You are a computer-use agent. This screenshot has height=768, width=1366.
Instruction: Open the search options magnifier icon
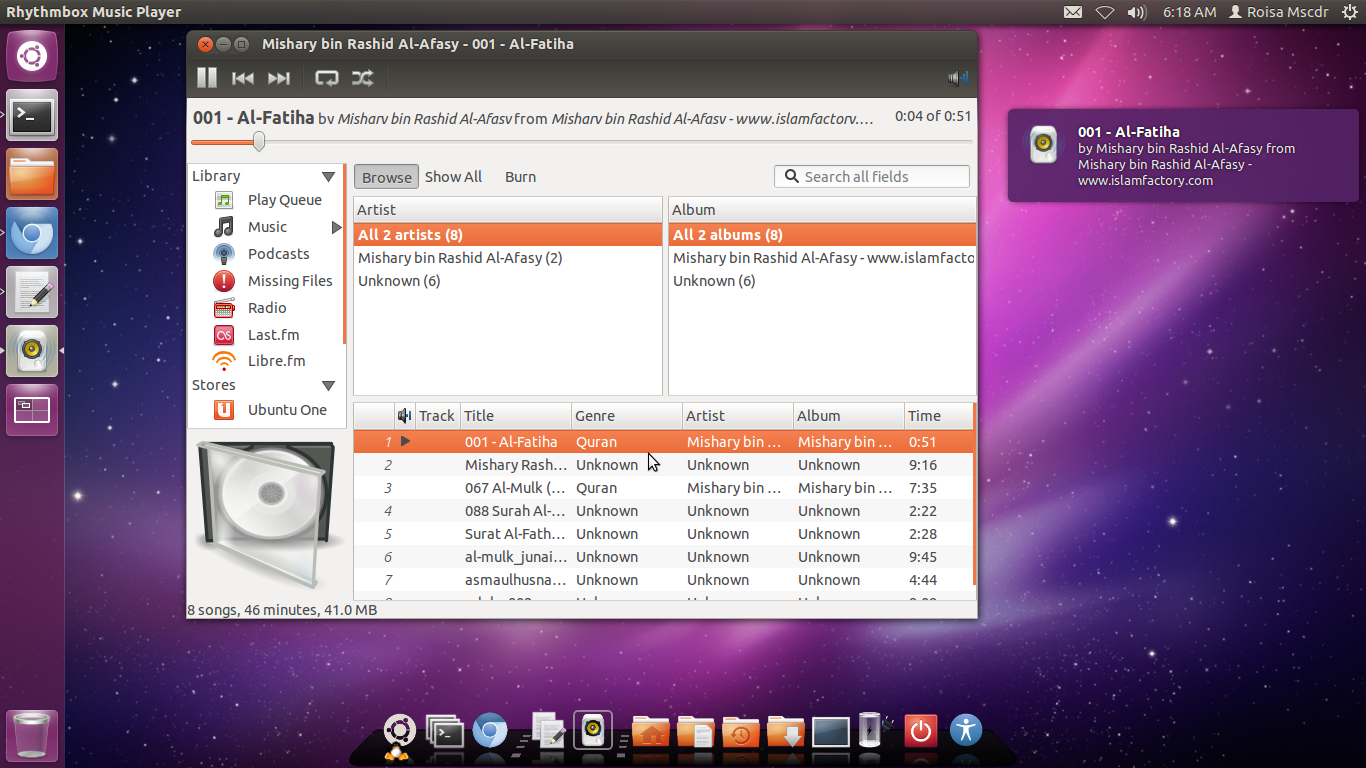coord(791,176)
